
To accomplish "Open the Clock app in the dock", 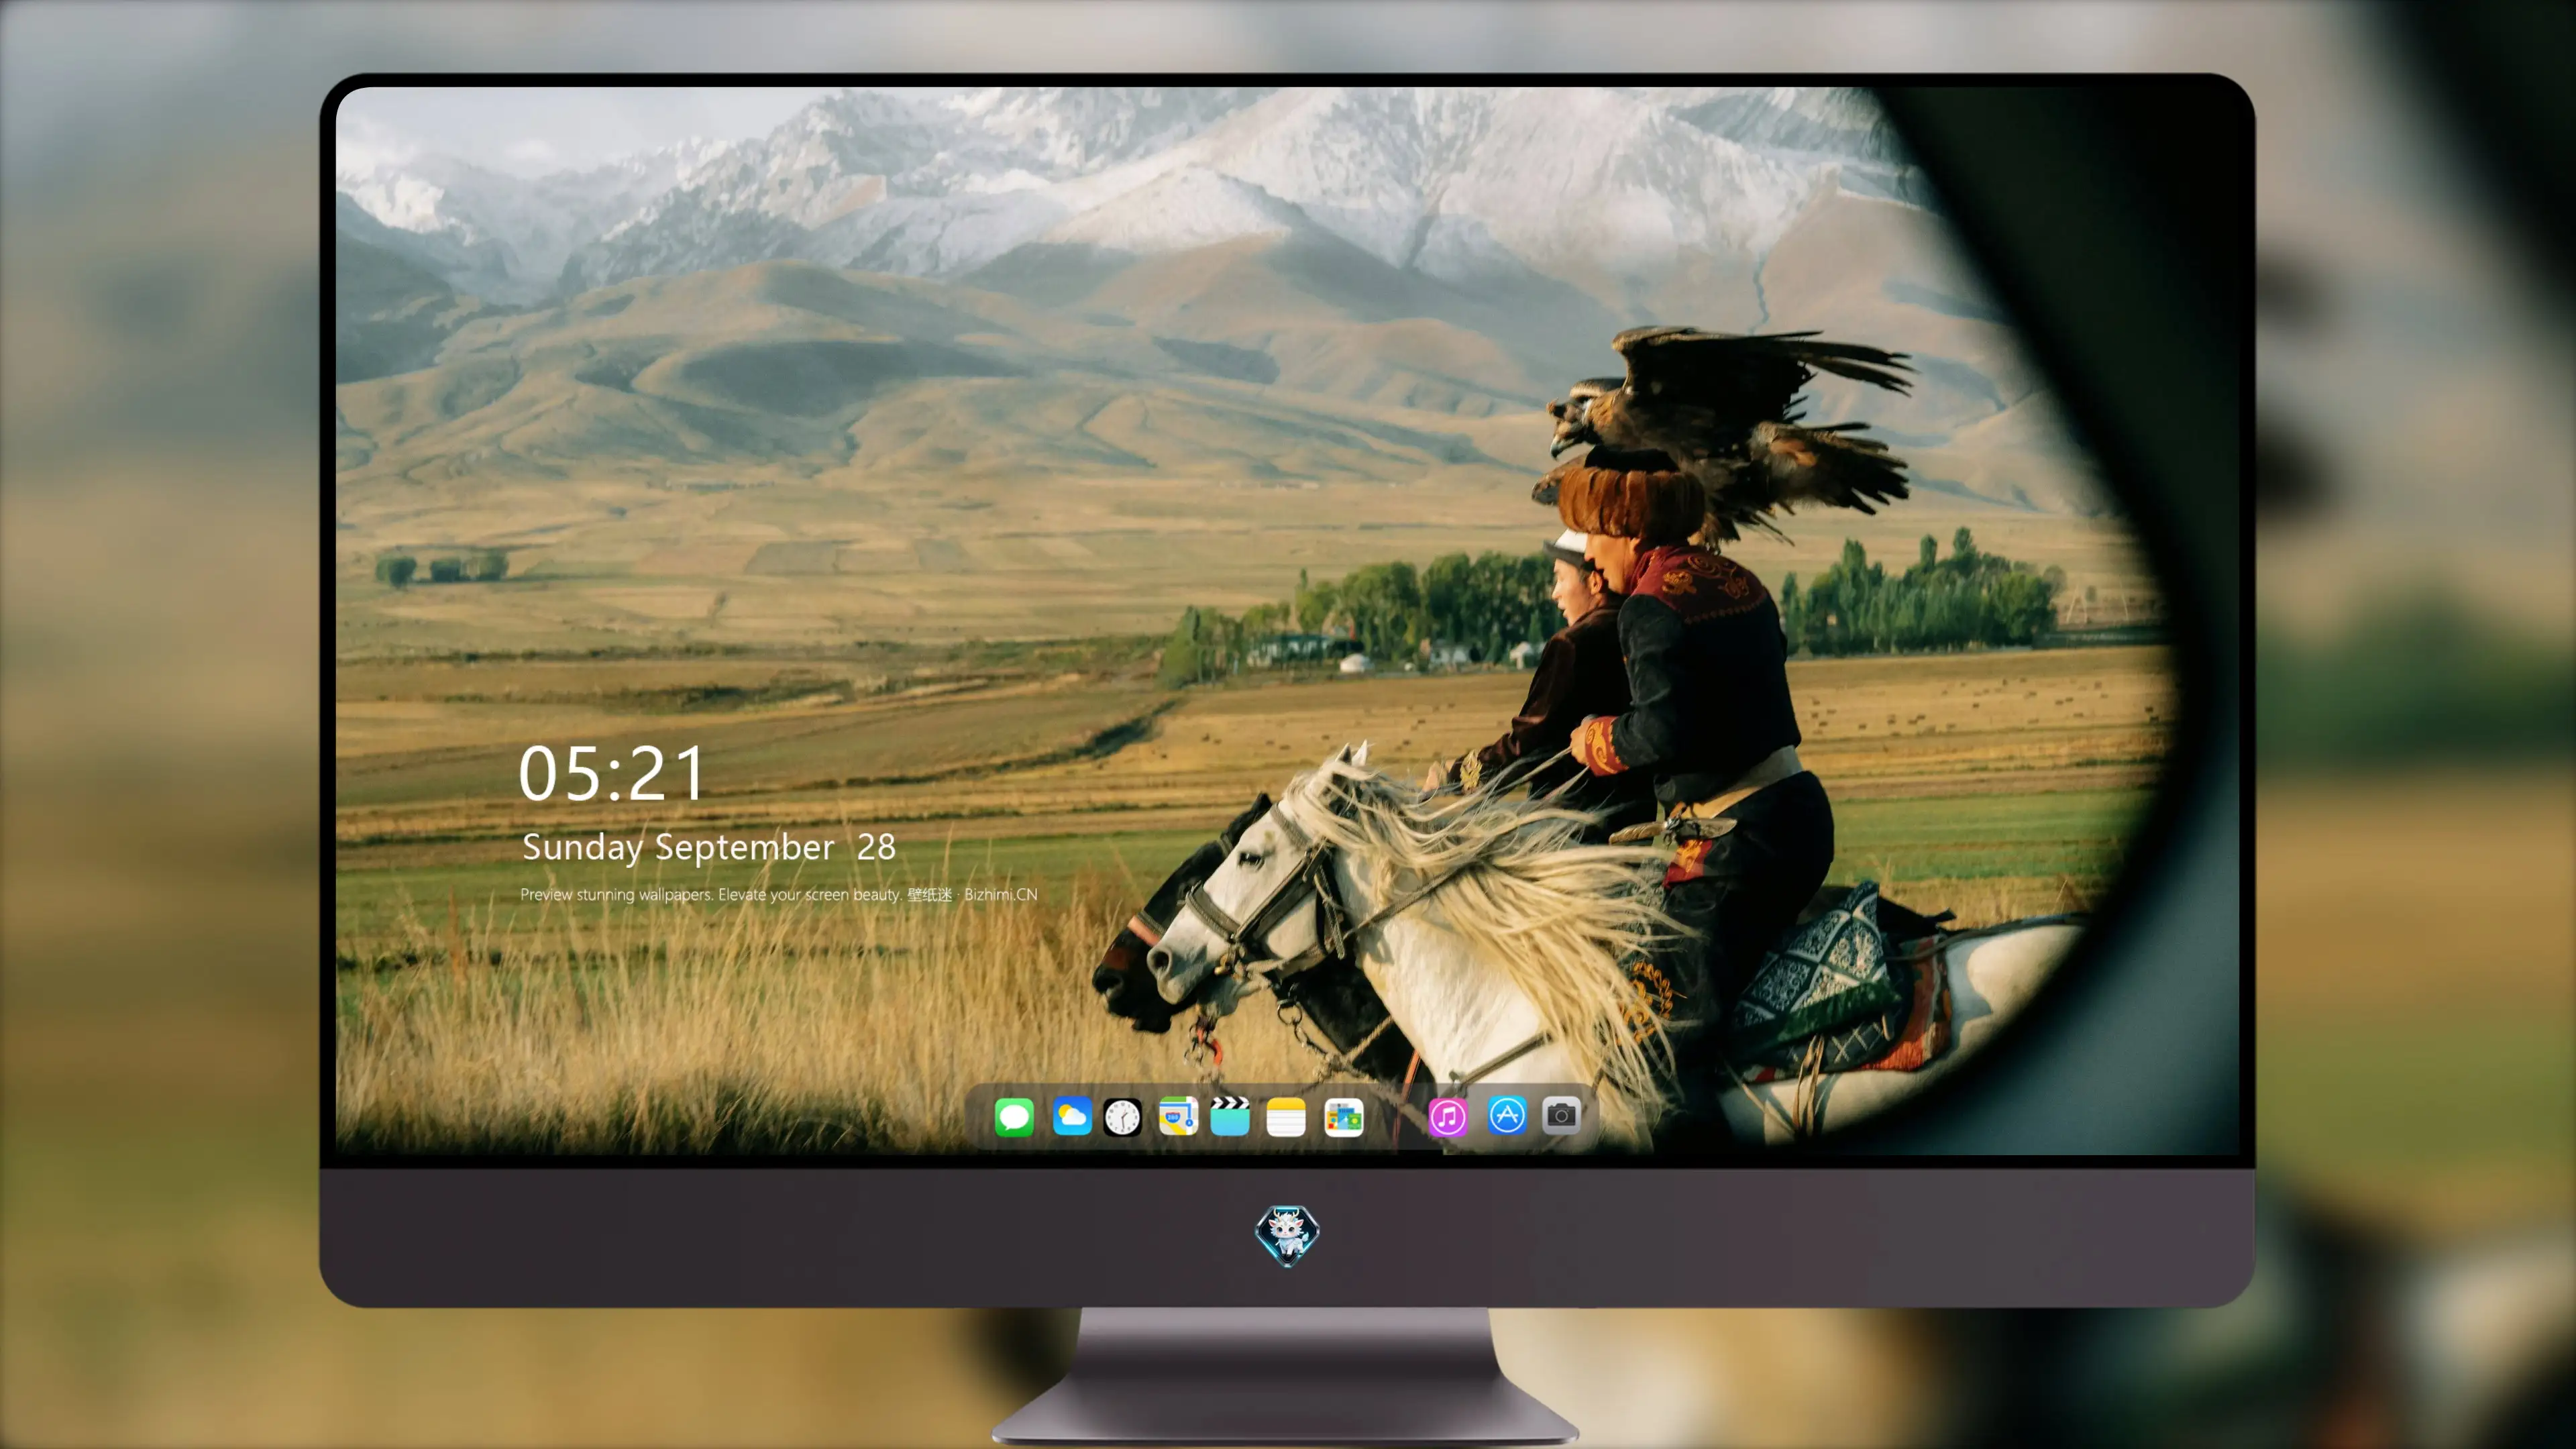I will coord(1122,1117).
